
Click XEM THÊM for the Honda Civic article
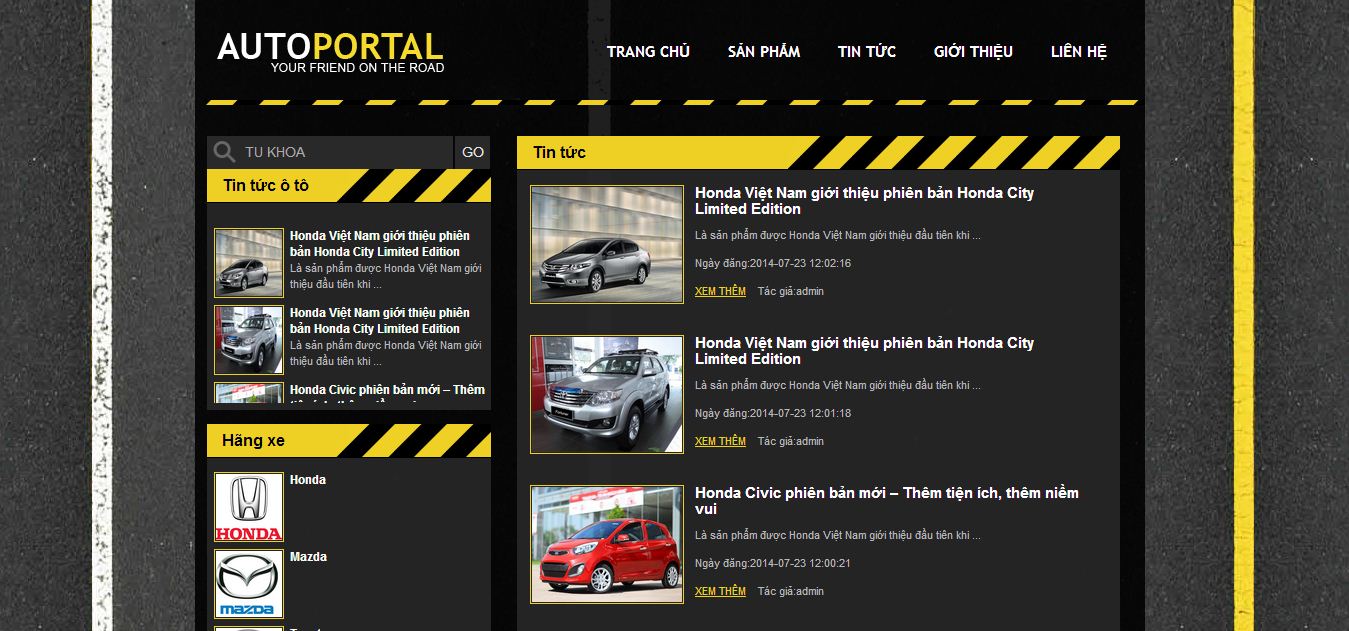pos(720,592)
